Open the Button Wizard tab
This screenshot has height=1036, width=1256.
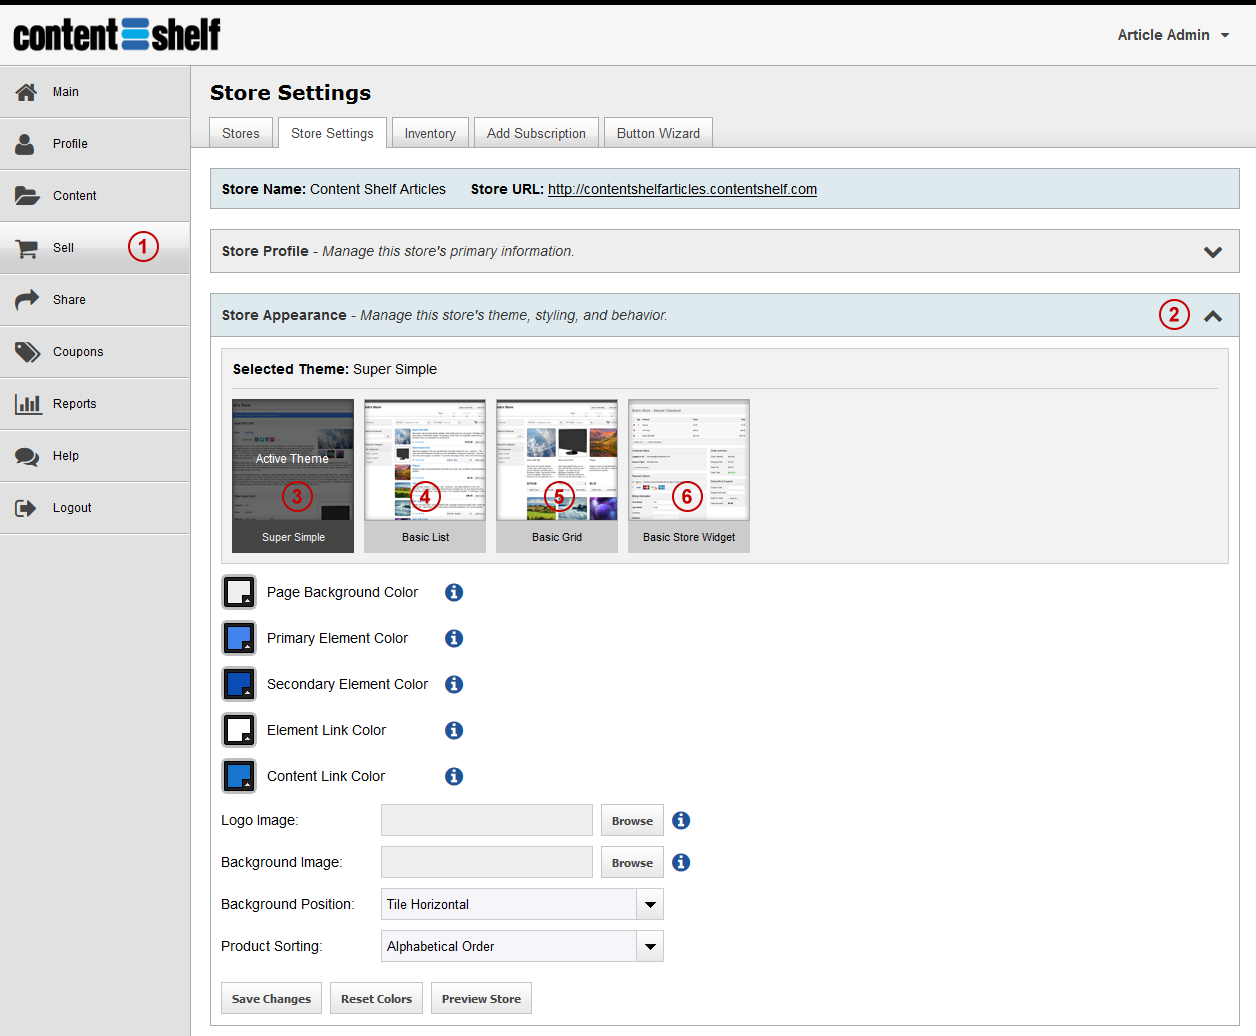658,133
